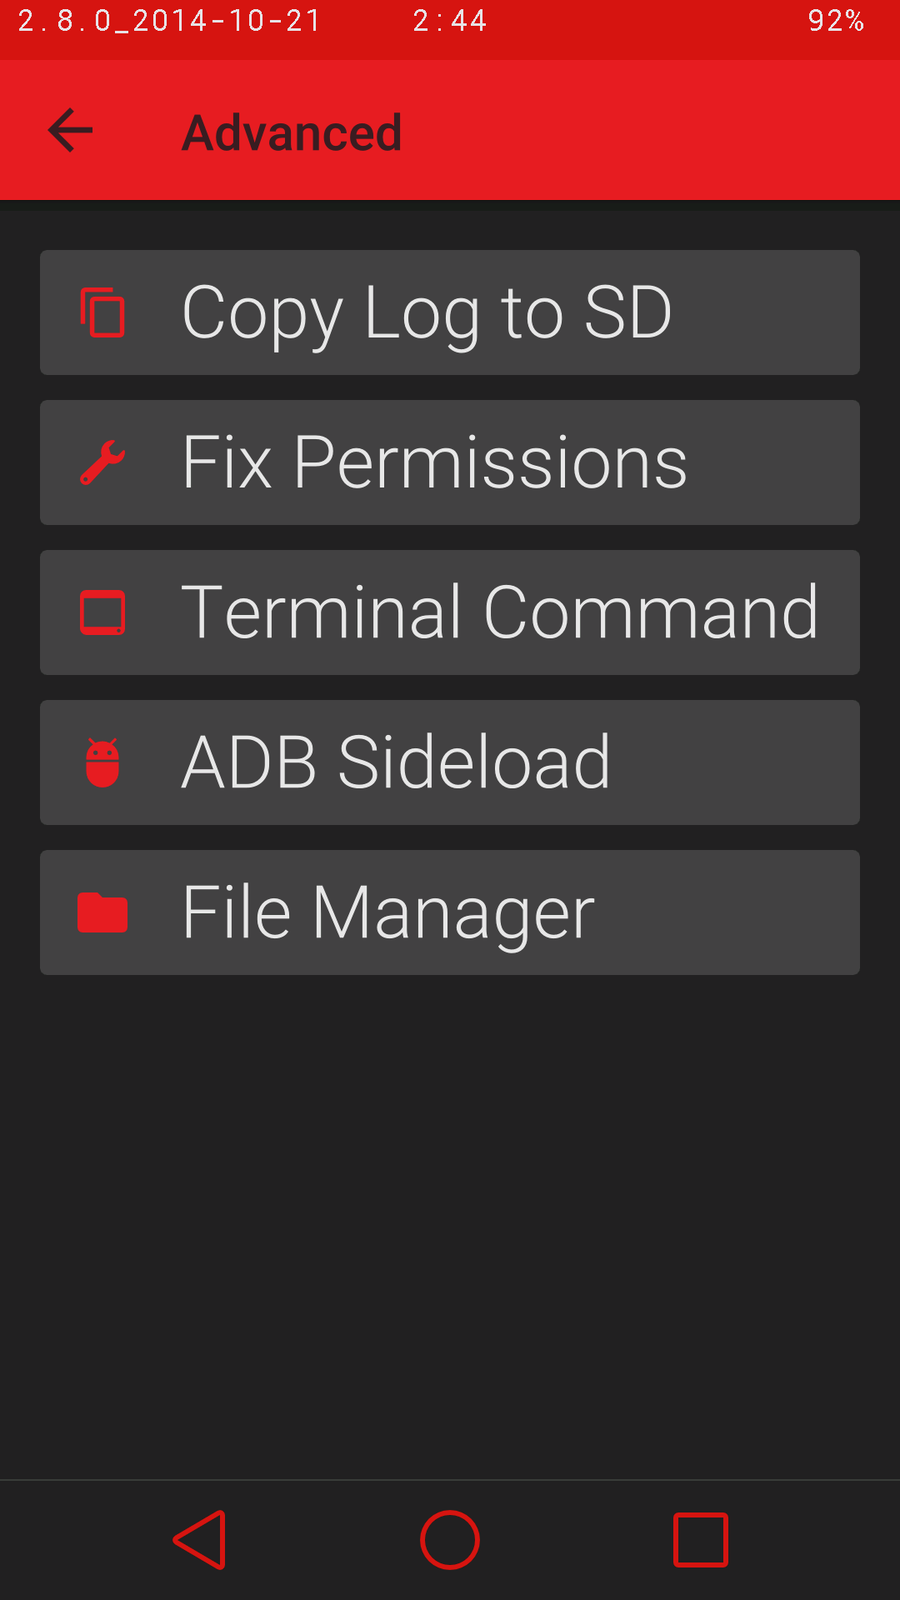Tap the back arrow beside Advanced
Viewport: 900px width, 1600px height.
(70, 131)
